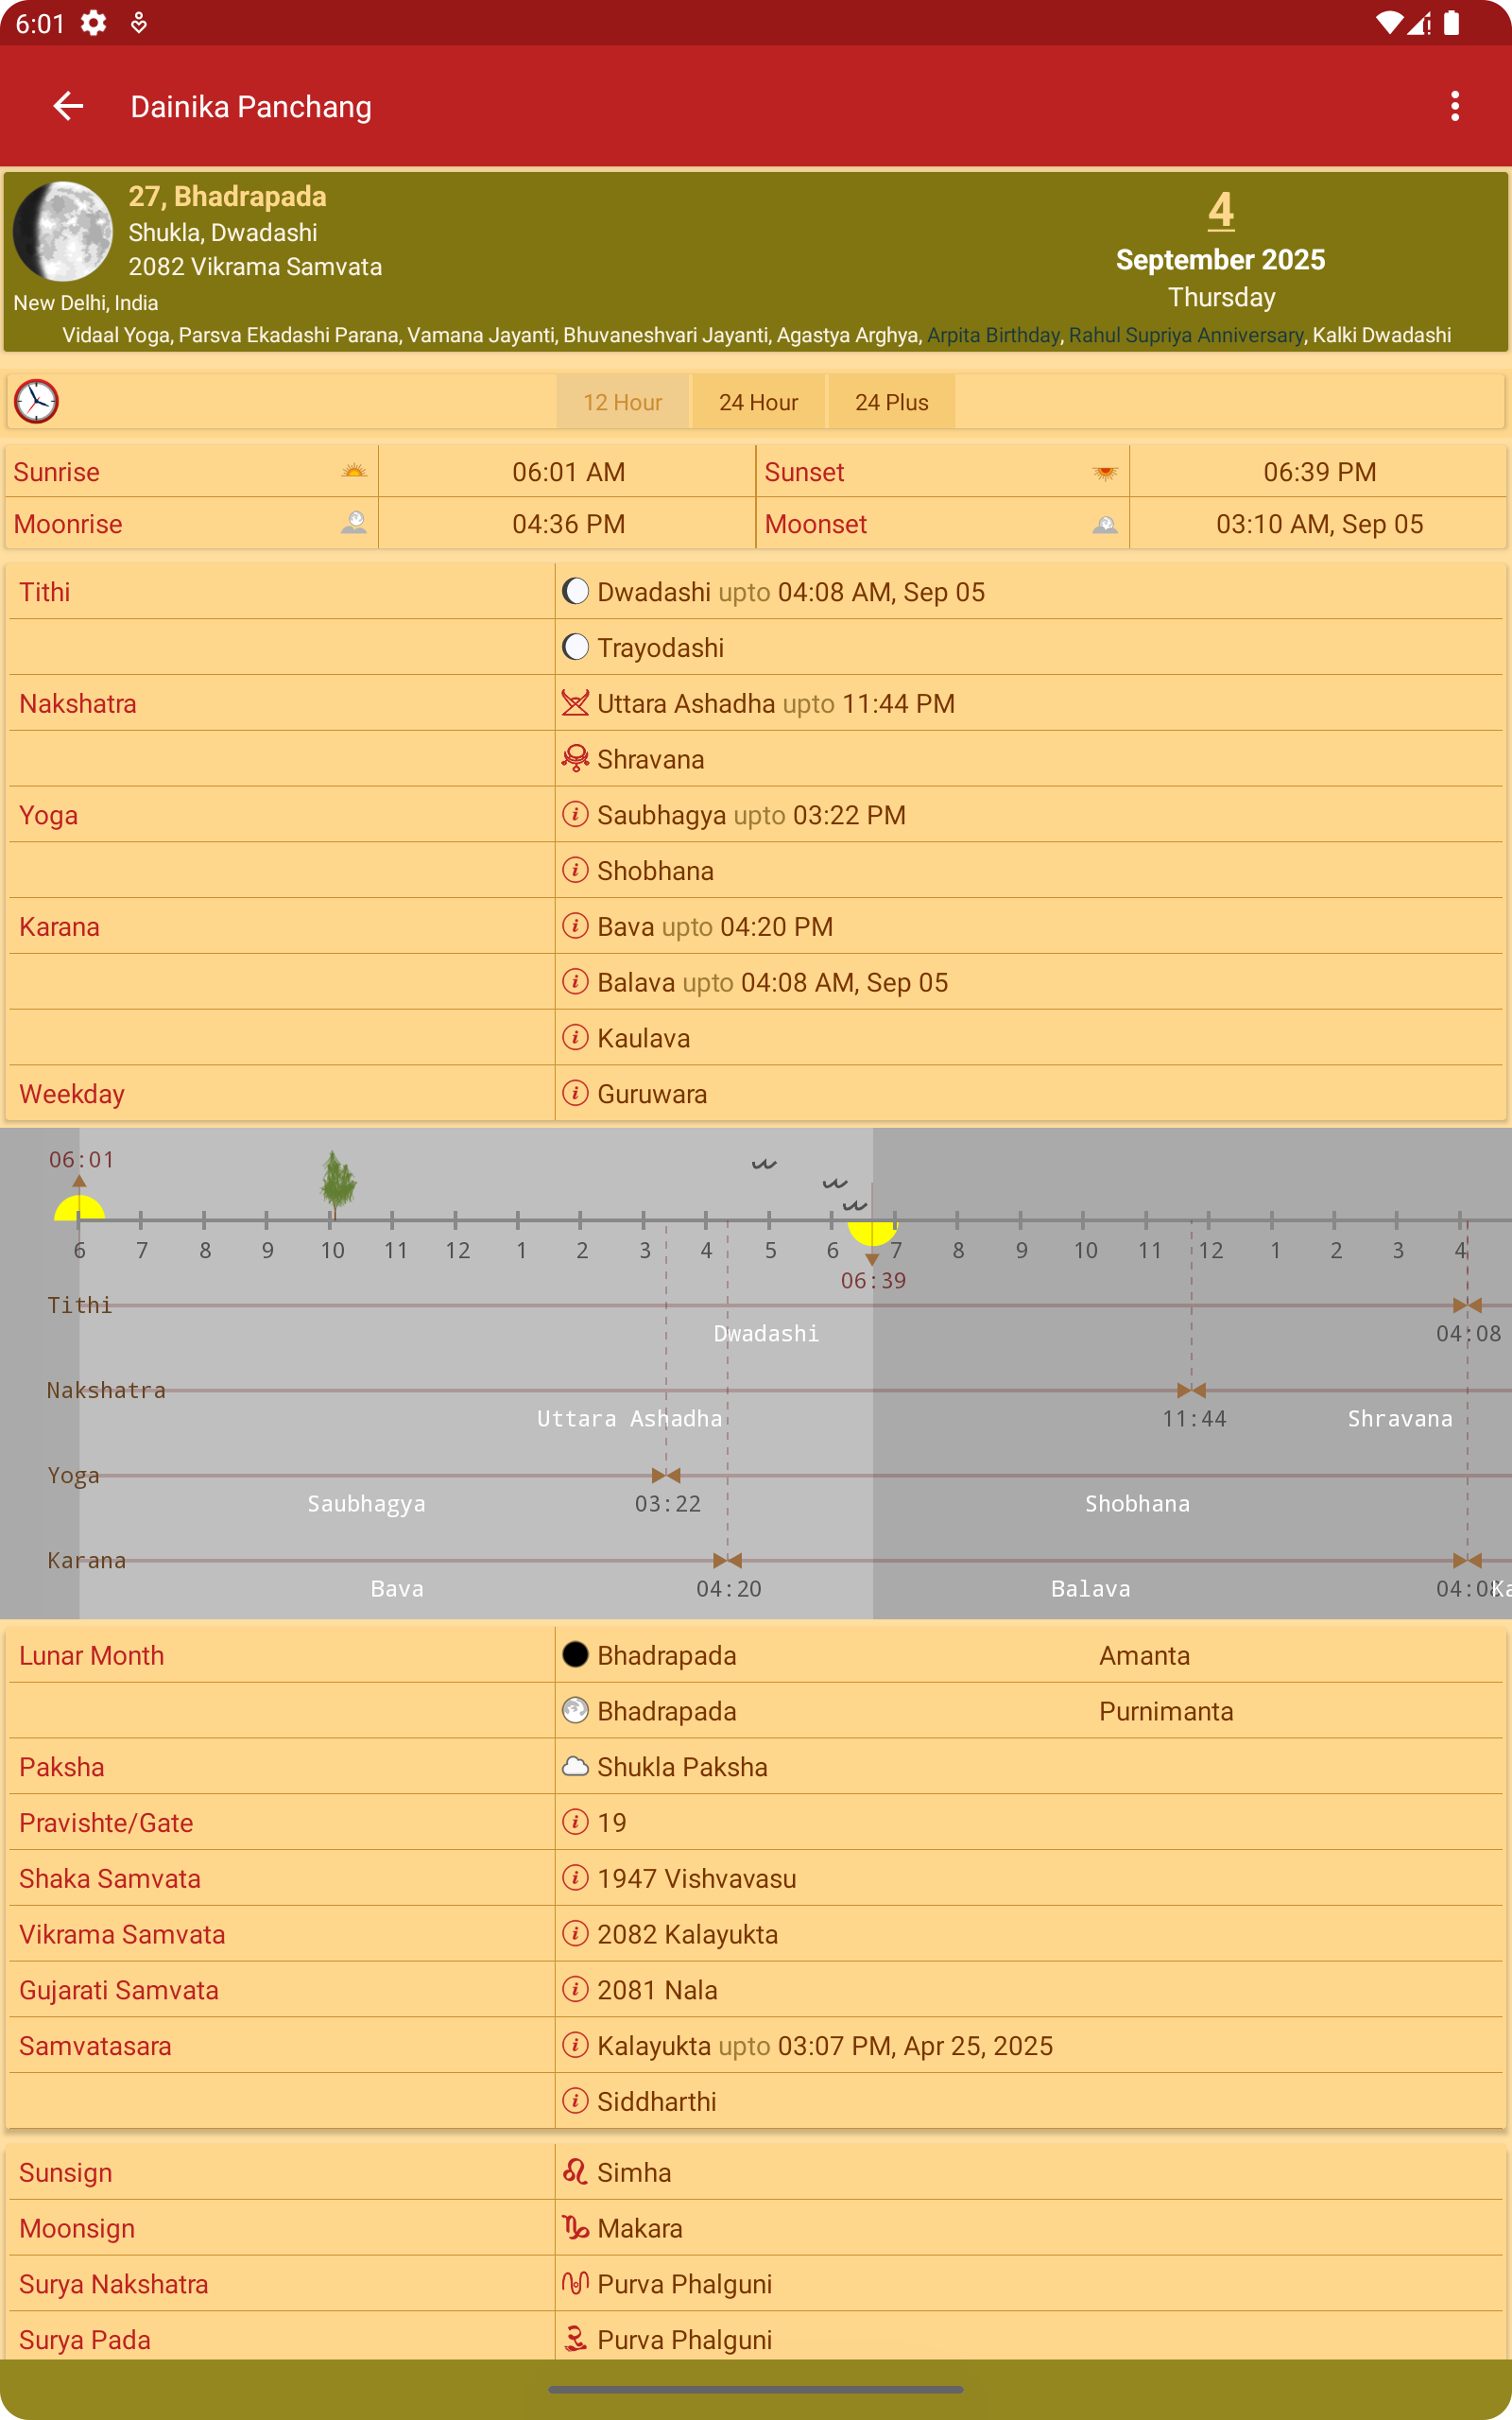The image size is (1512, 2420).
Task: Tap the Uttara Ashadha nakshatra icon
Action: (575, 703)
